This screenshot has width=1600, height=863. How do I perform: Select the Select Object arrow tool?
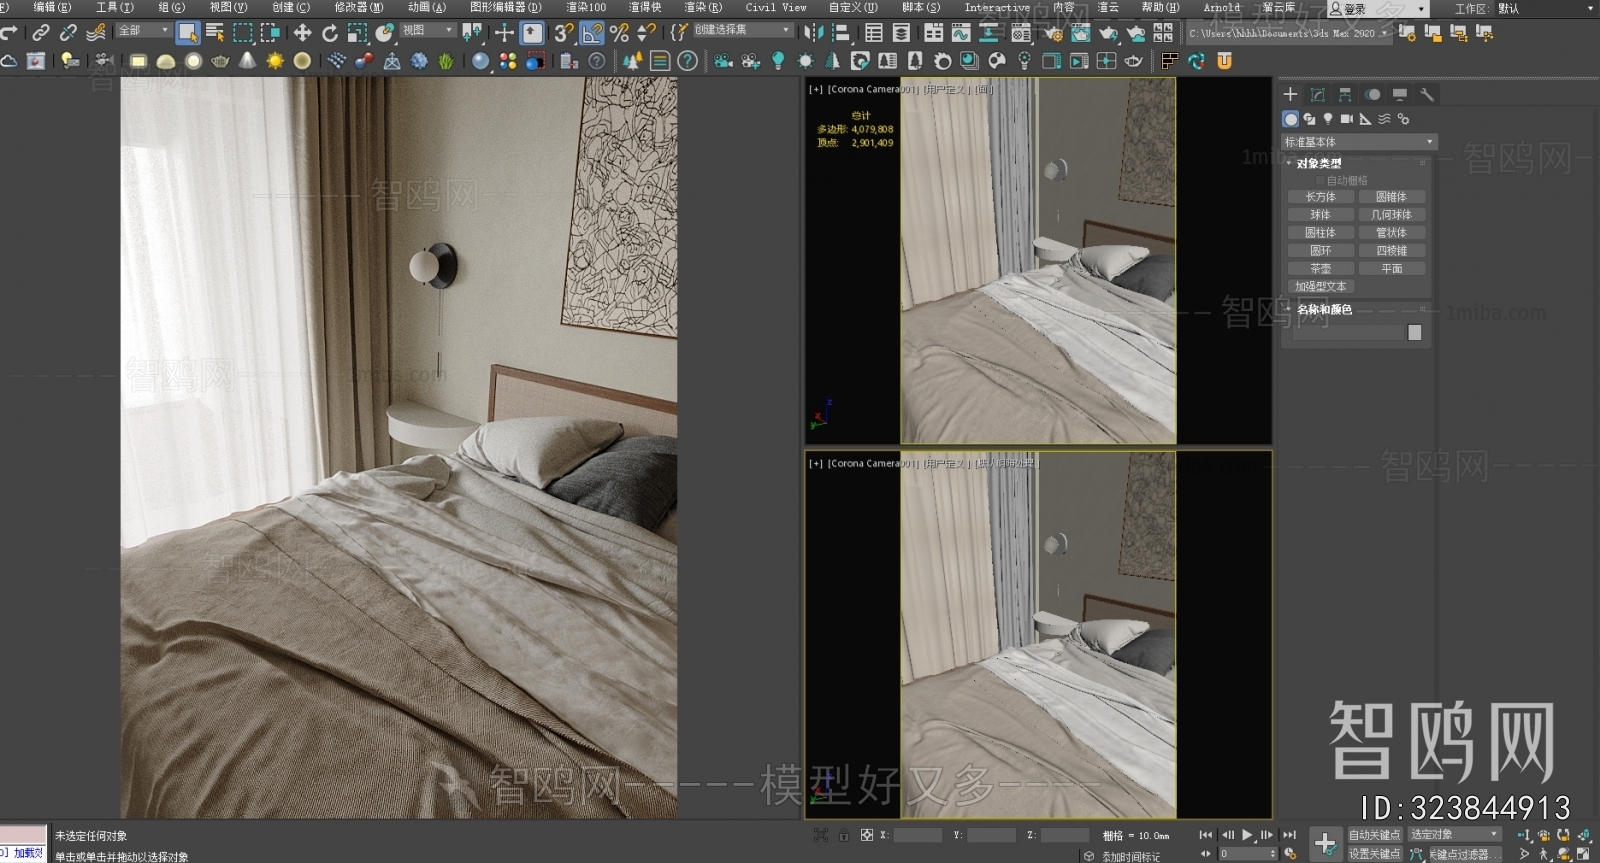click(187, 33)
